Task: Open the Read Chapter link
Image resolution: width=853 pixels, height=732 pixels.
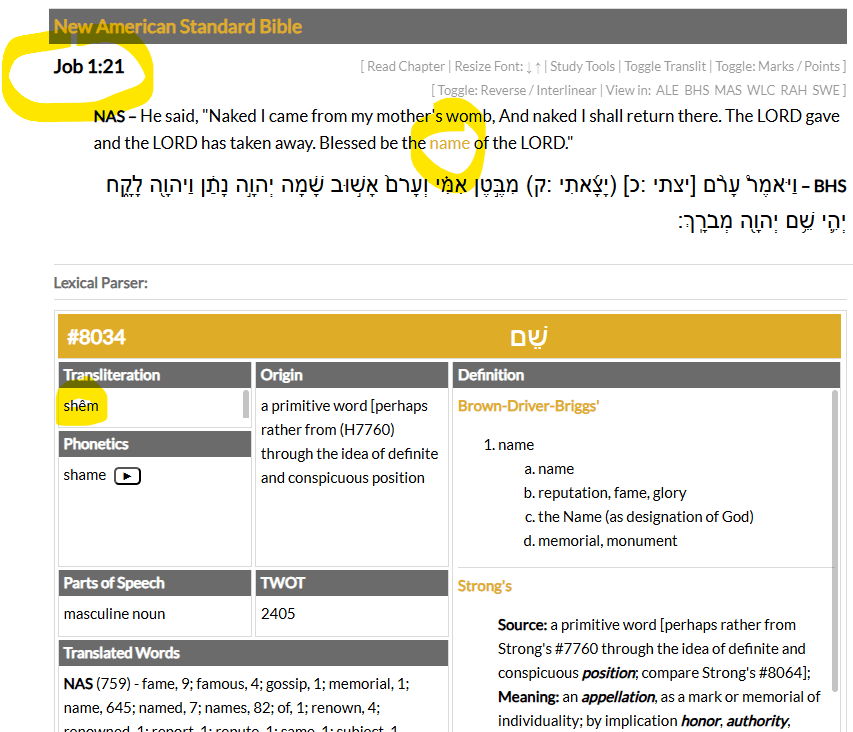Action: [x=406, y=67]
